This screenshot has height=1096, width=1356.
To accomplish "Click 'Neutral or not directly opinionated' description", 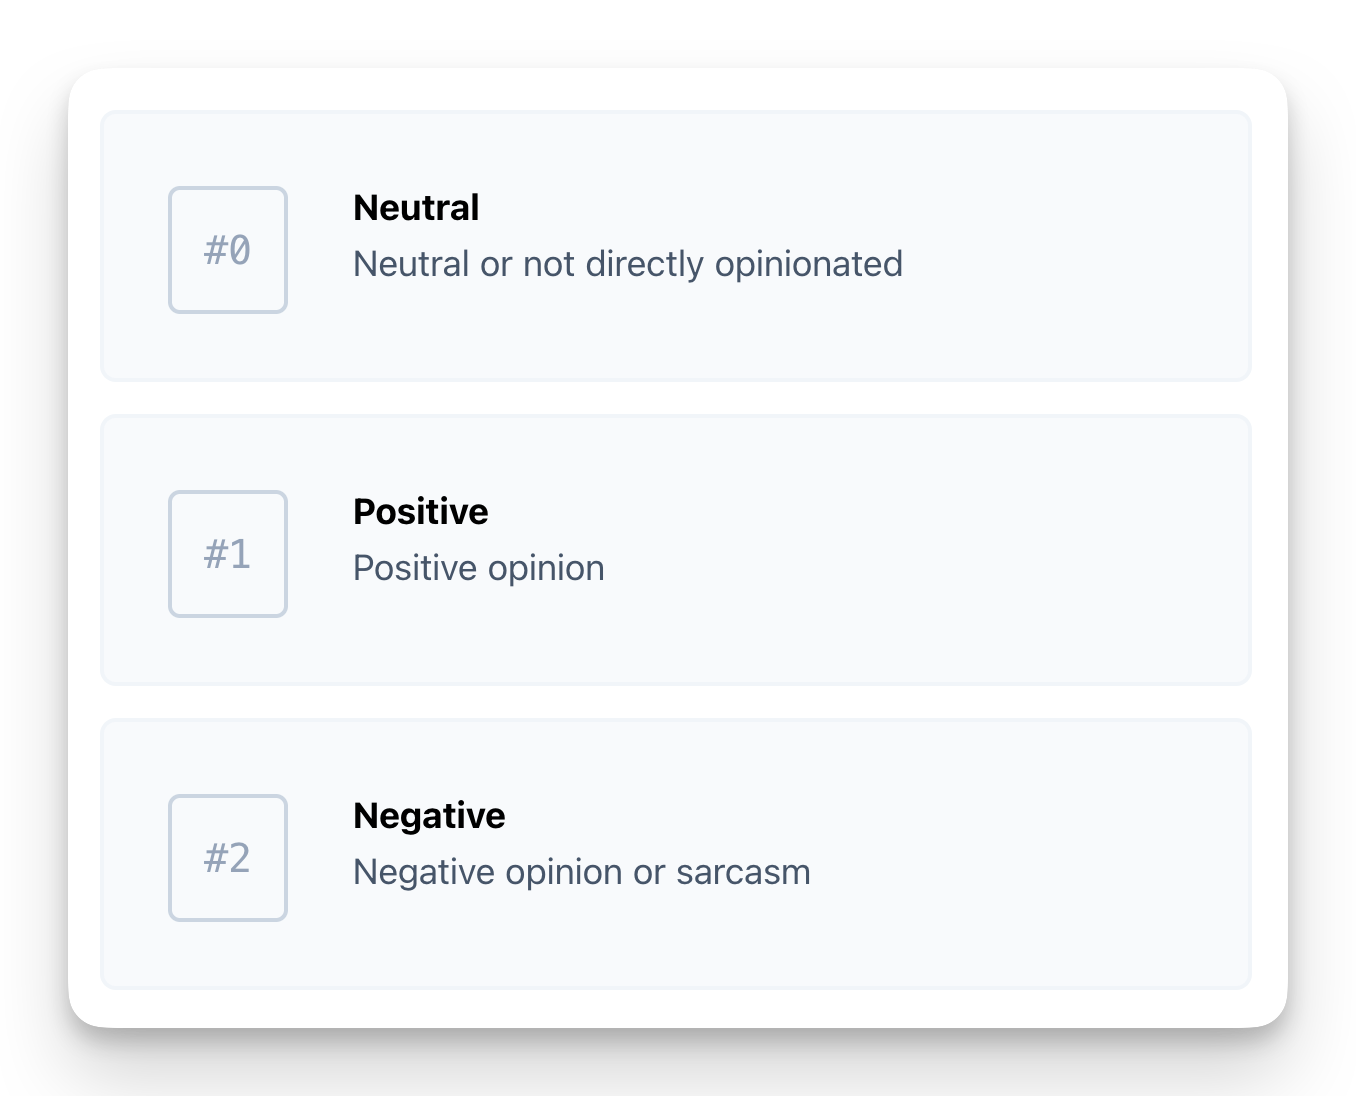I will [x=628, y=264].
